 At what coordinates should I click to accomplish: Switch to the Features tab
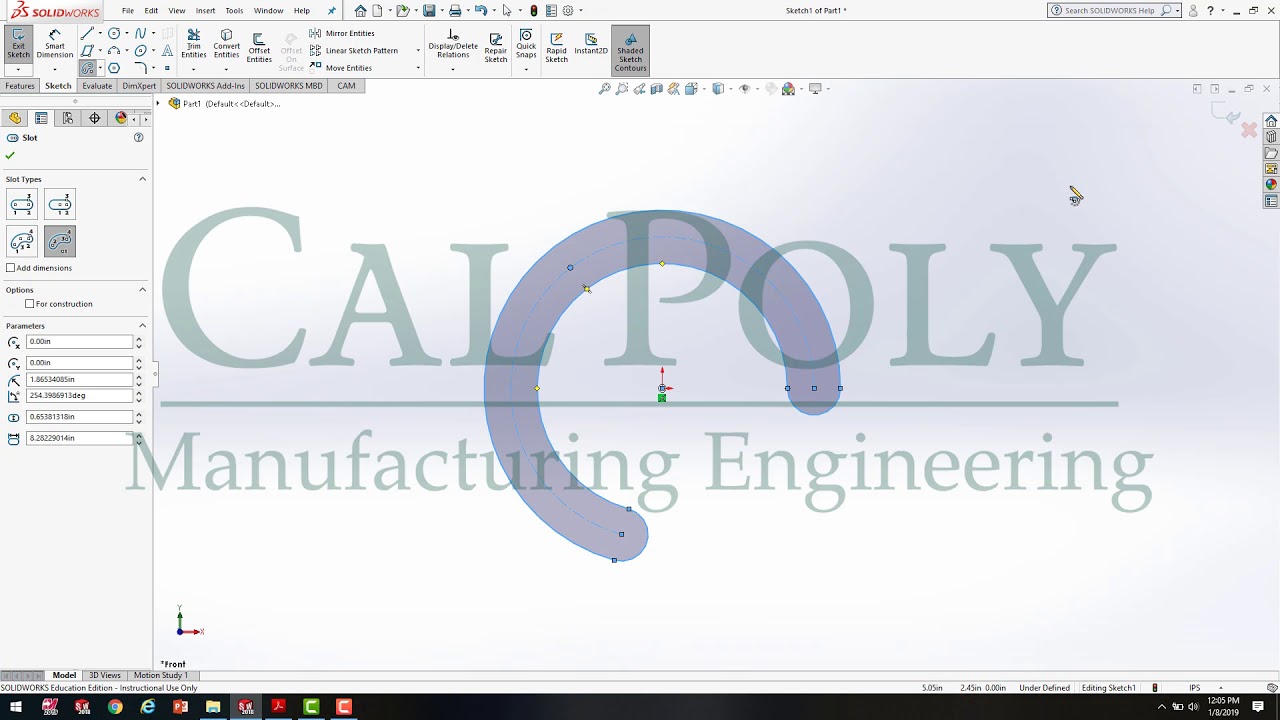20,86
